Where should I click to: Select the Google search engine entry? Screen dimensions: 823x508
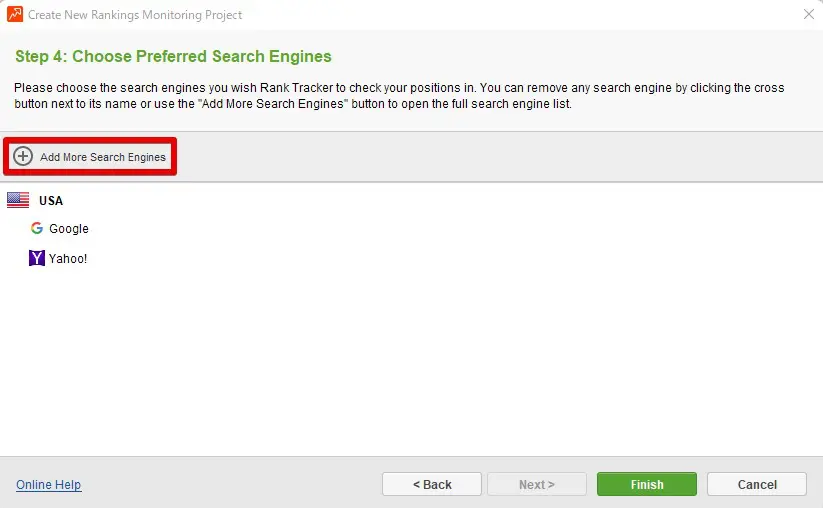tap(69, 229)
